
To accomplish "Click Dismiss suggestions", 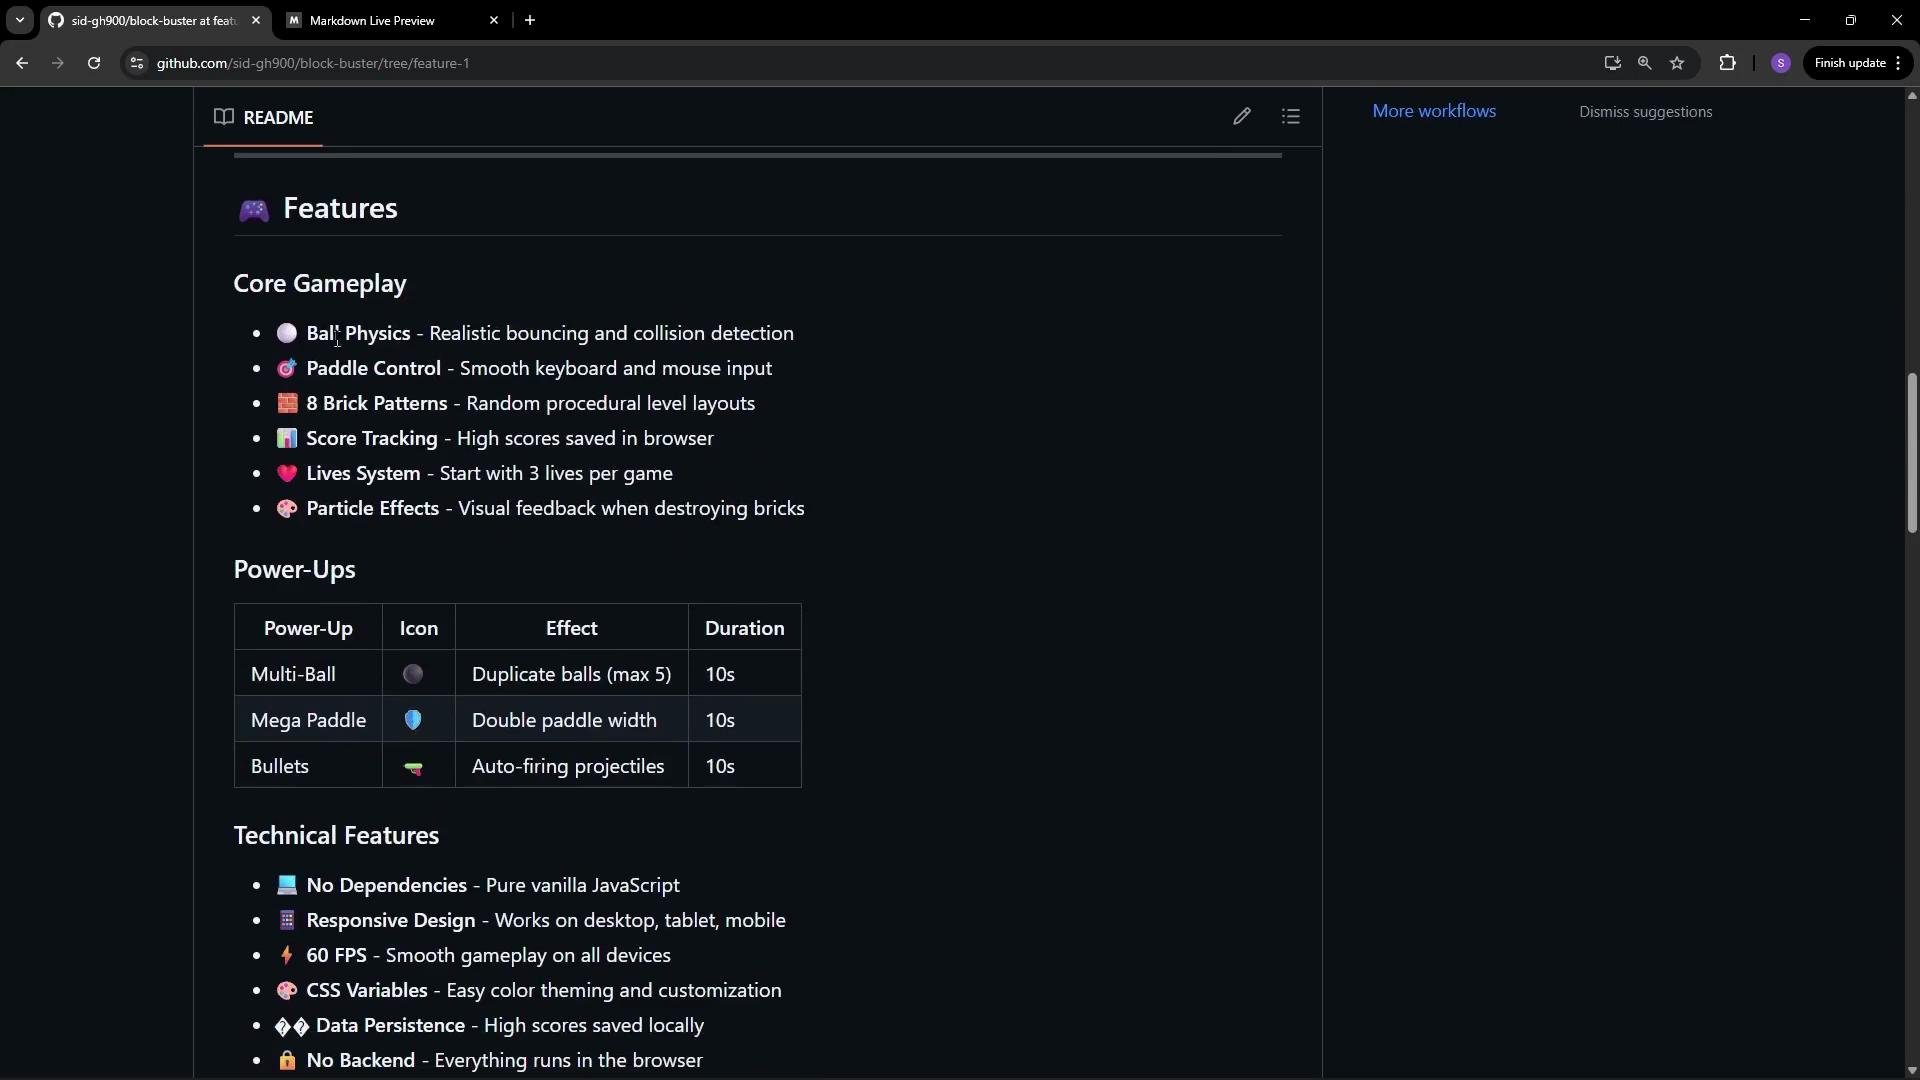I will [1645, 112].
